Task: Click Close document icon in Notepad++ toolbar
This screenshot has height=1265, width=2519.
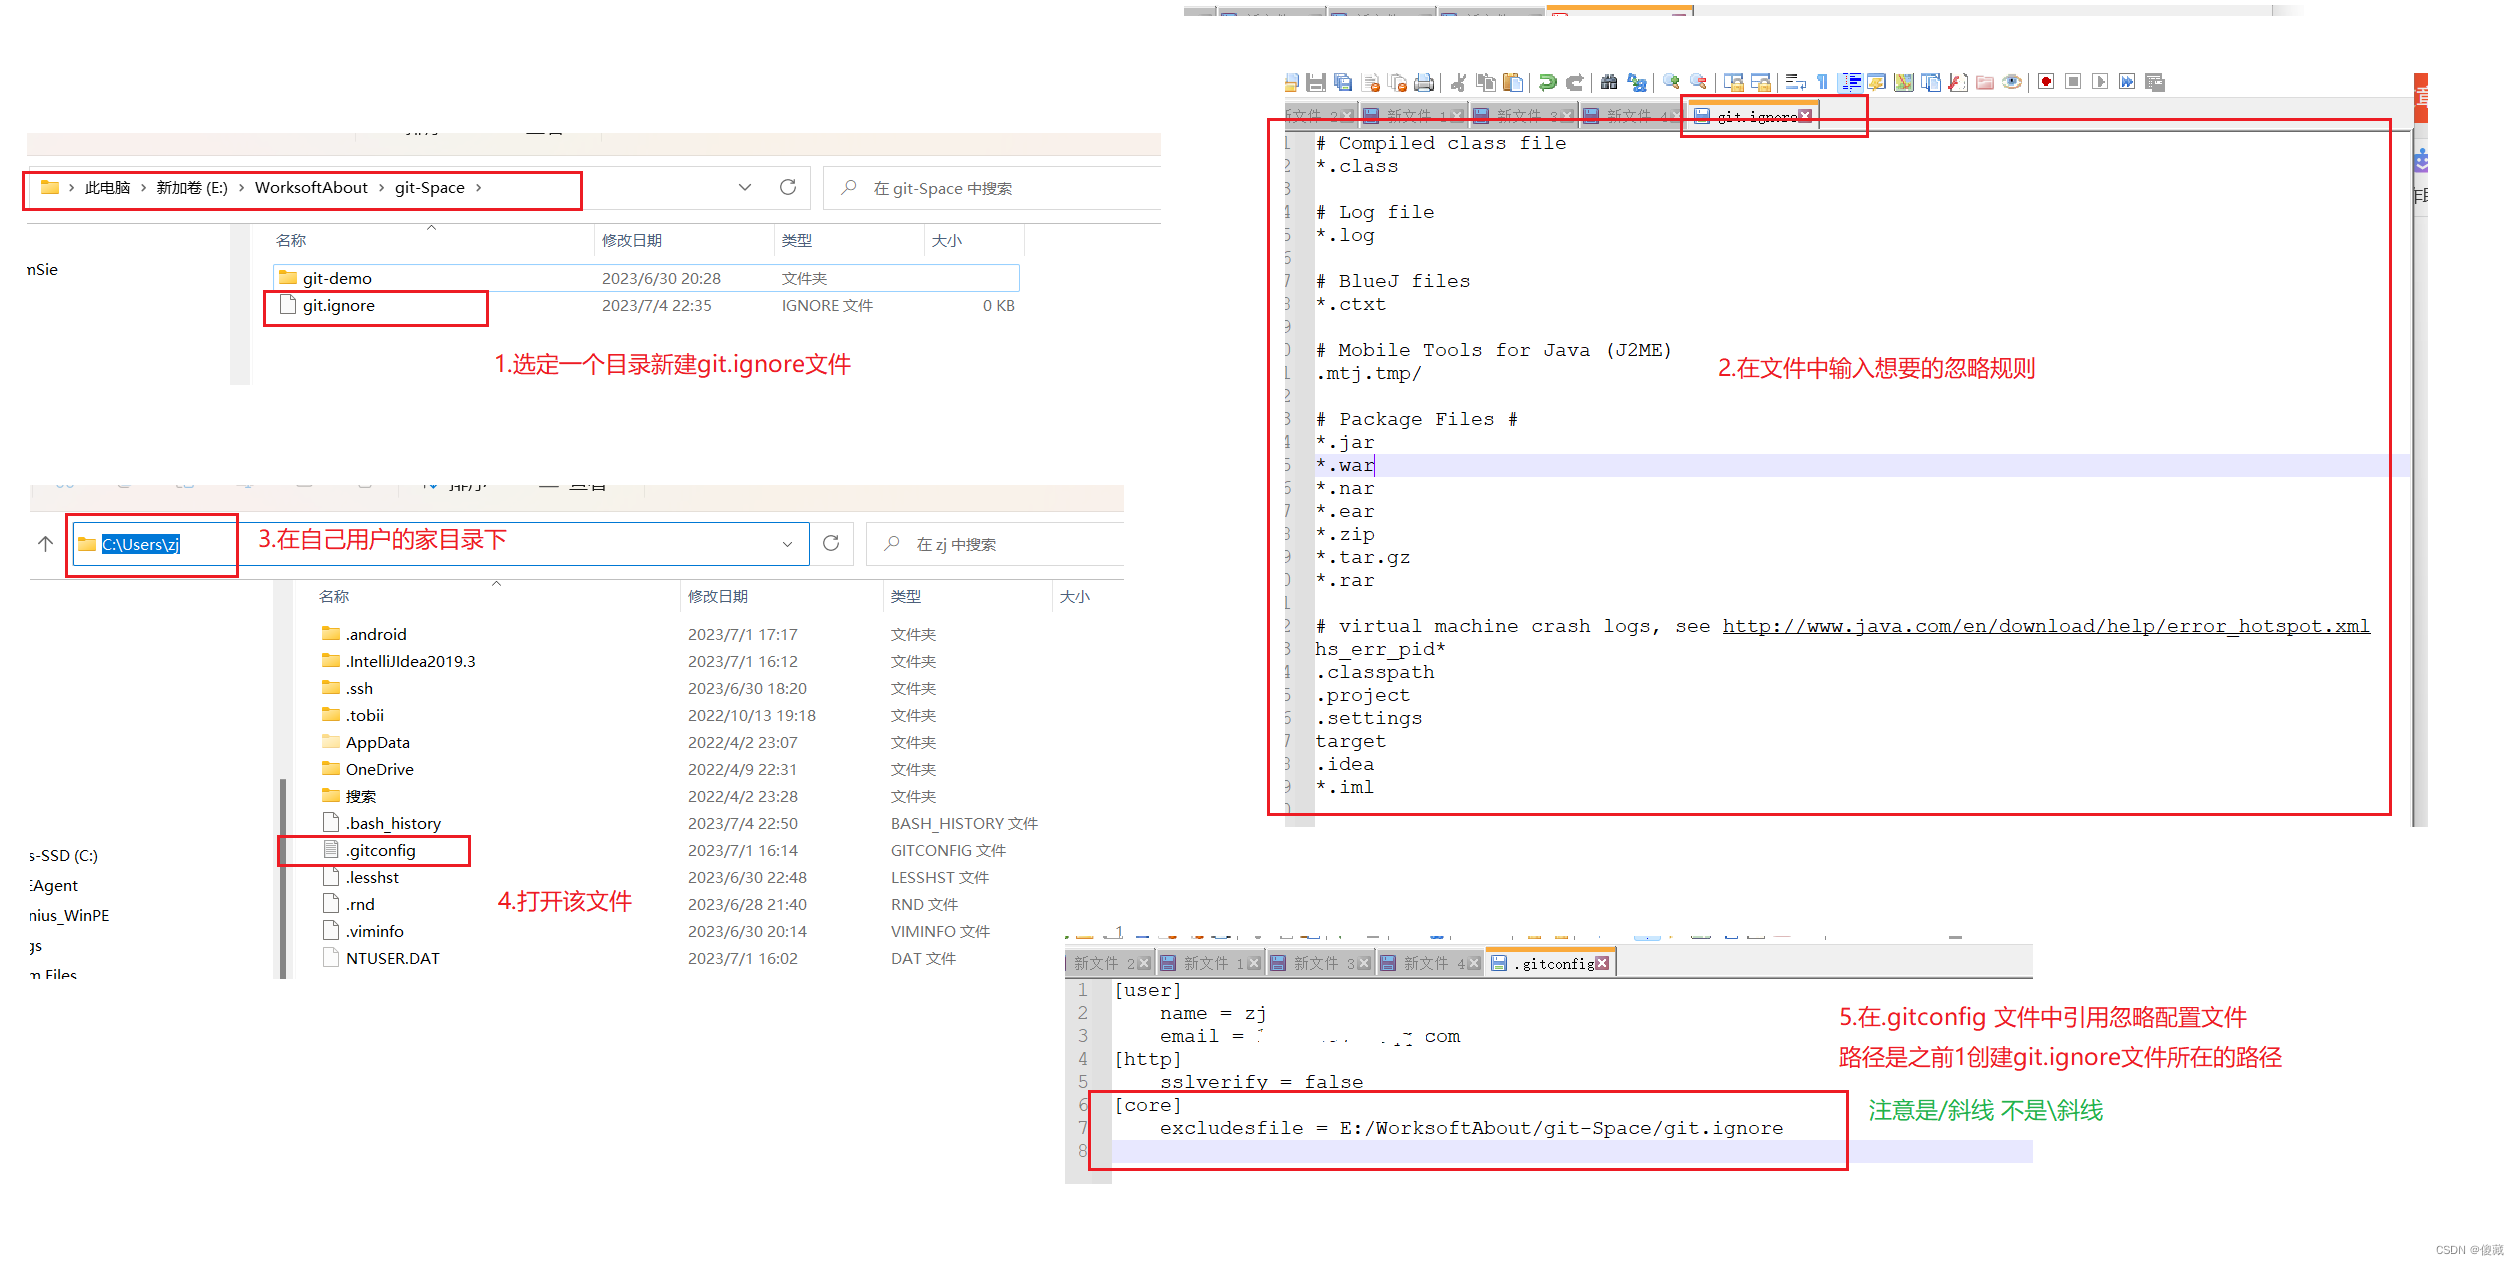Action: (x=1371, y=82)
